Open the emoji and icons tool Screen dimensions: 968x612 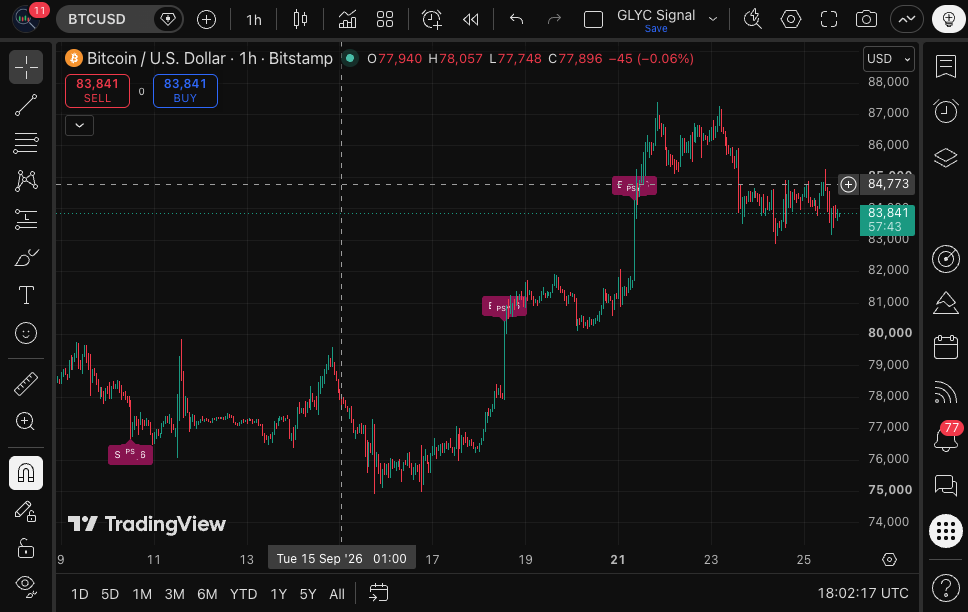(x=26, y=333)
